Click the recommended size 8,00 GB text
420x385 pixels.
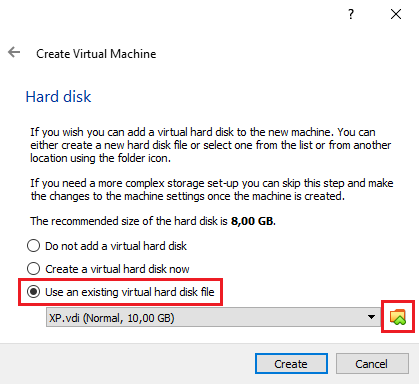tap(253, 221)
